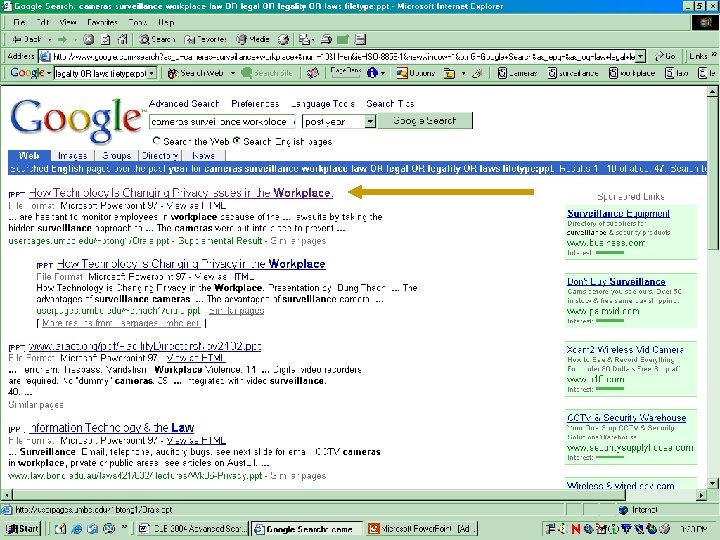The image size is (720, 540).
Task: Click the Refresh page icon
Action: point(105,39)
